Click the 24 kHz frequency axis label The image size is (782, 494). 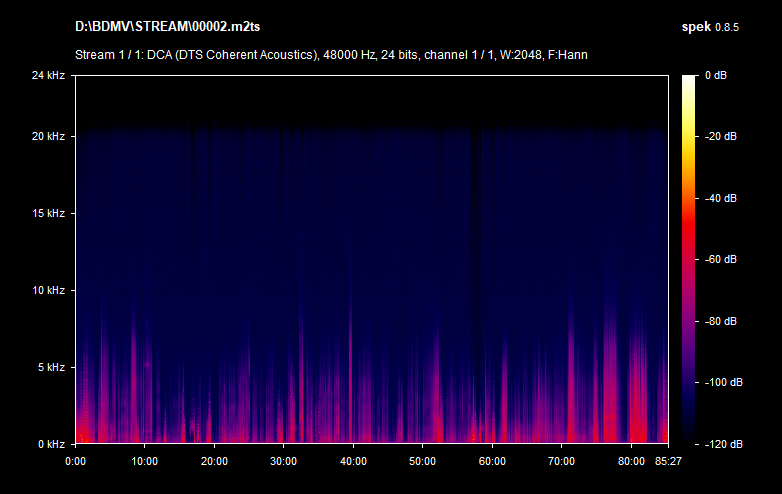[47, 76]
